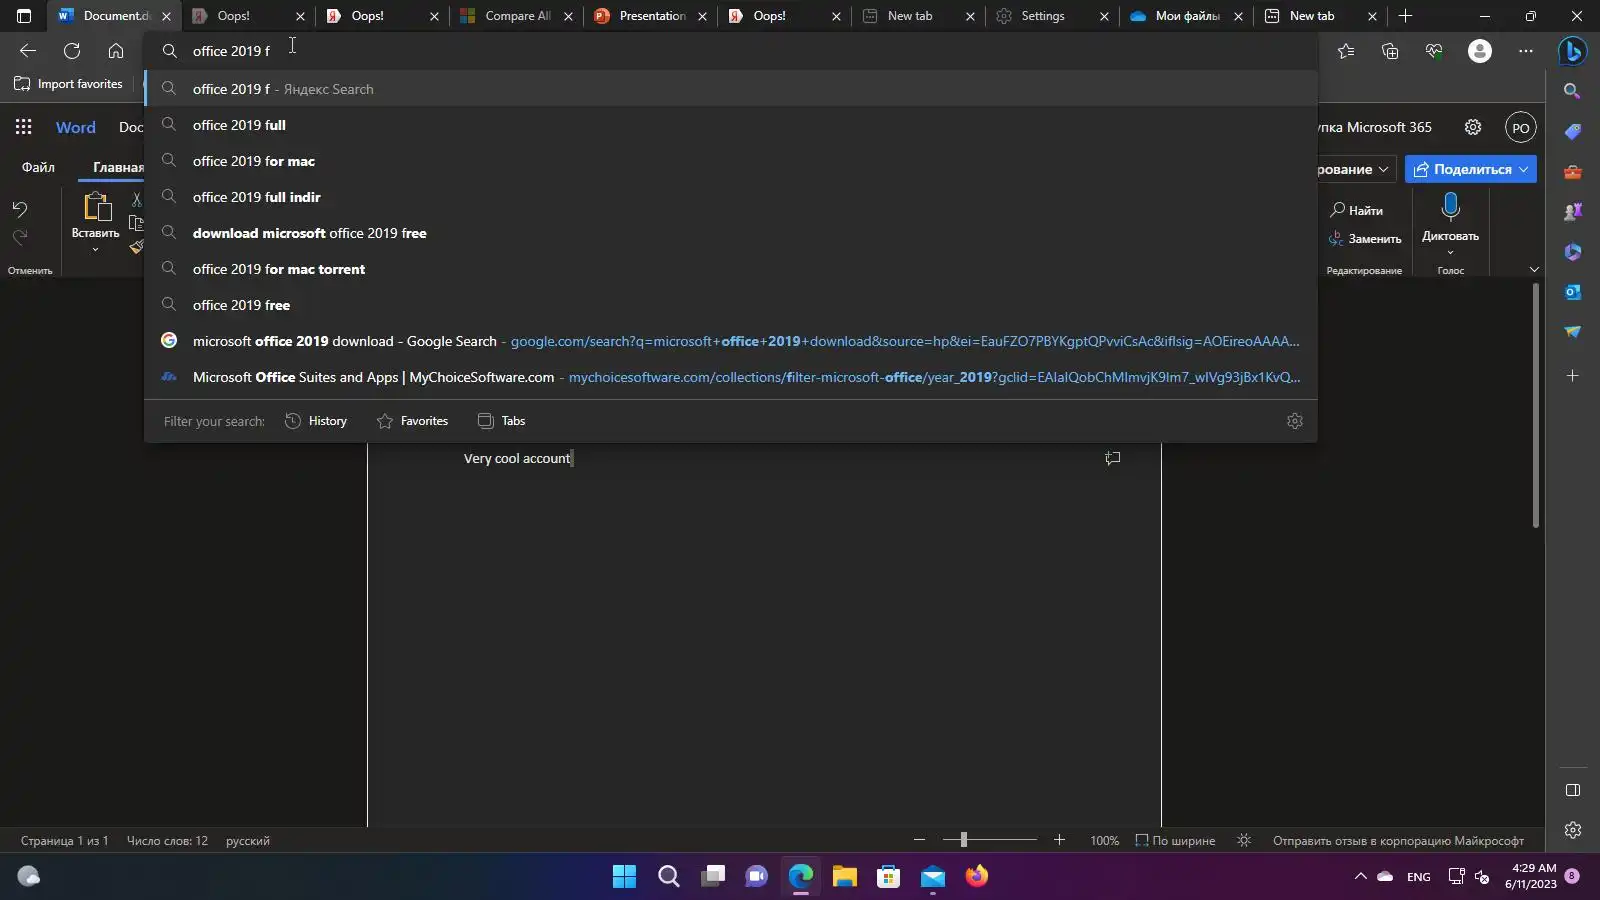Click Import favorites in the favorites bar
This screenshot has width=1600, height=900.
(68, 84)
